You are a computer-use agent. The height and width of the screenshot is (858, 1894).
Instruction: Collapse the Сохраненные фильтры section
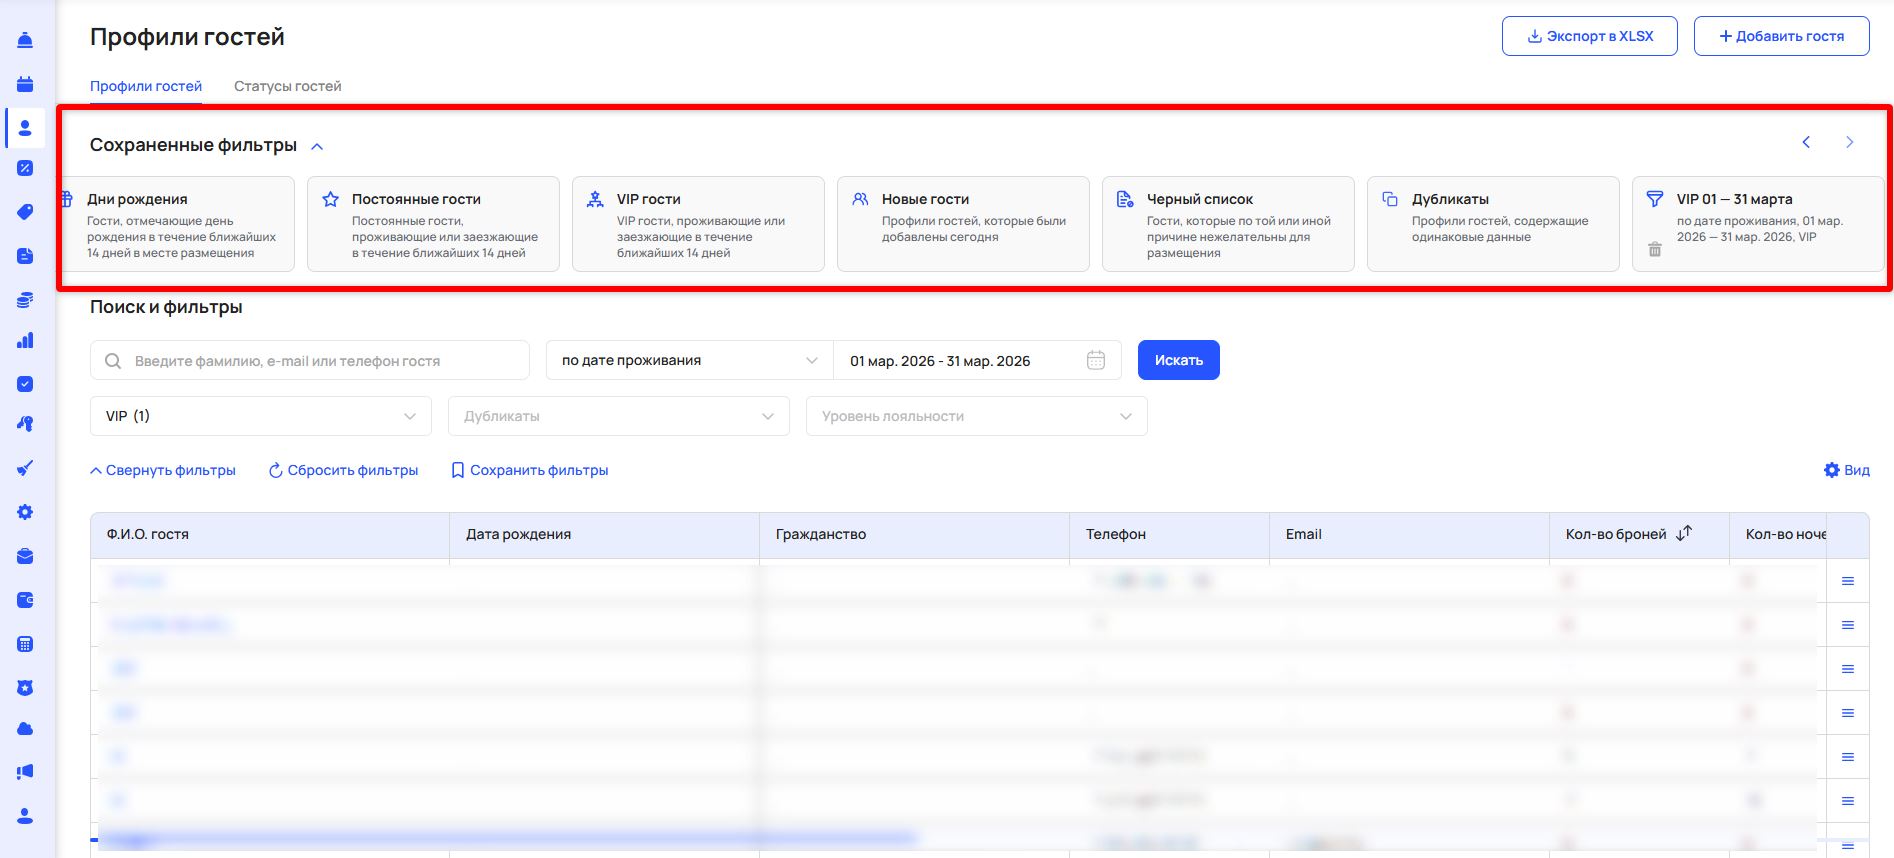[317, 146]
